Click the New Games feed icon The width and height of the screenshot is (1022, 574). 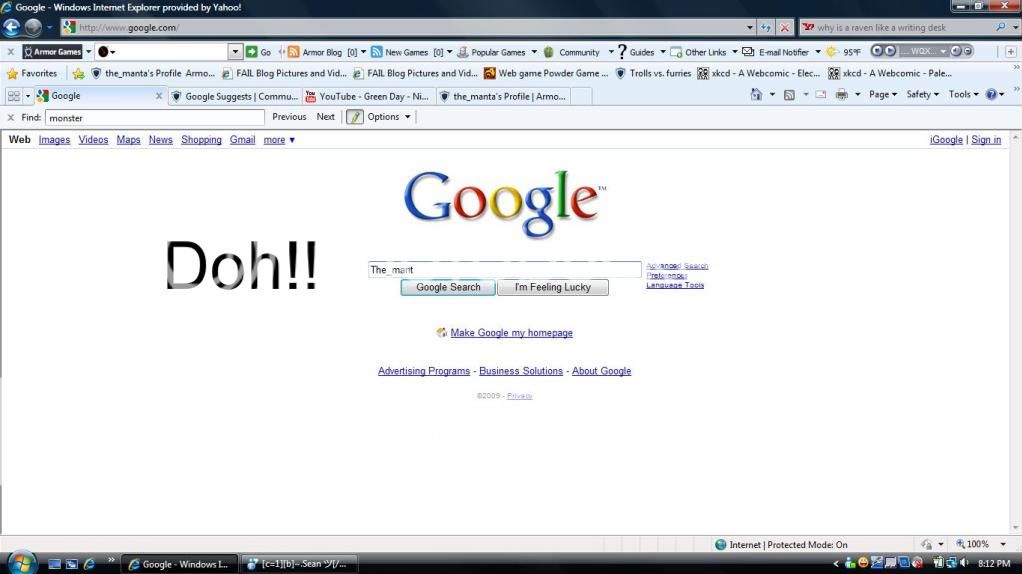tap(376, 51)
